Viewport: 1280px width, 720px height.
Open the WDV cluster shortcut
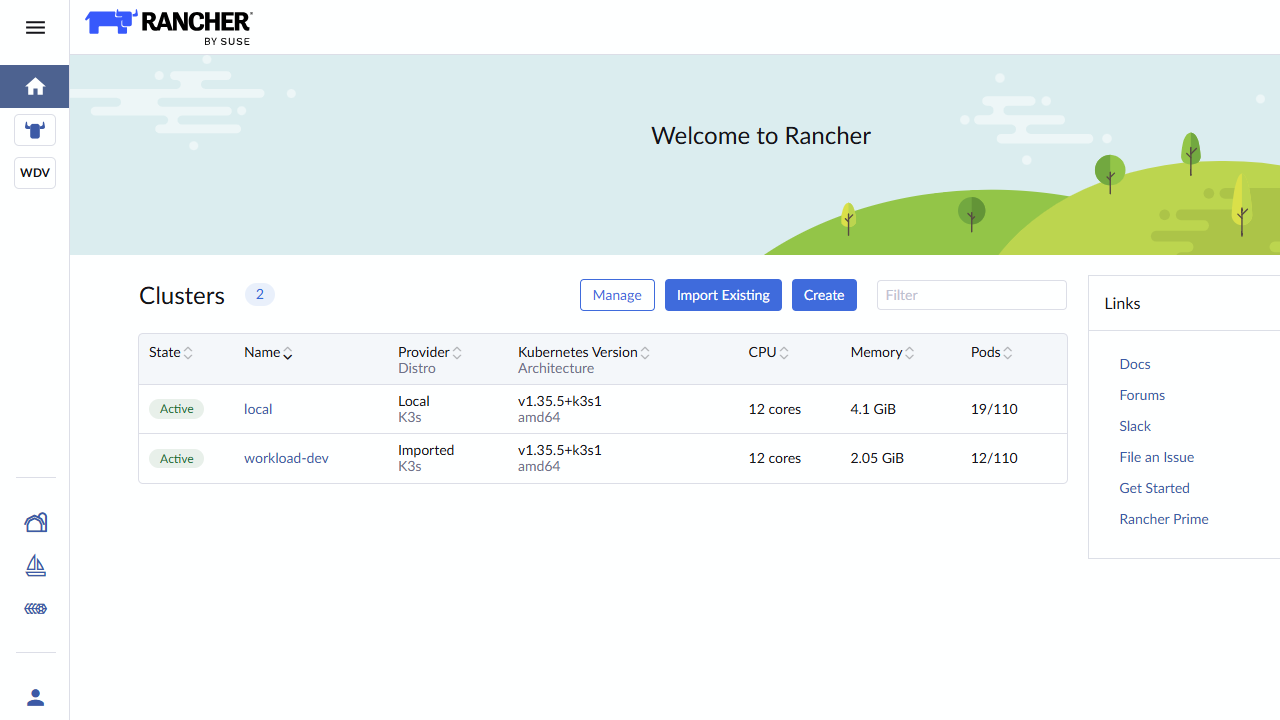coord(35,173)
